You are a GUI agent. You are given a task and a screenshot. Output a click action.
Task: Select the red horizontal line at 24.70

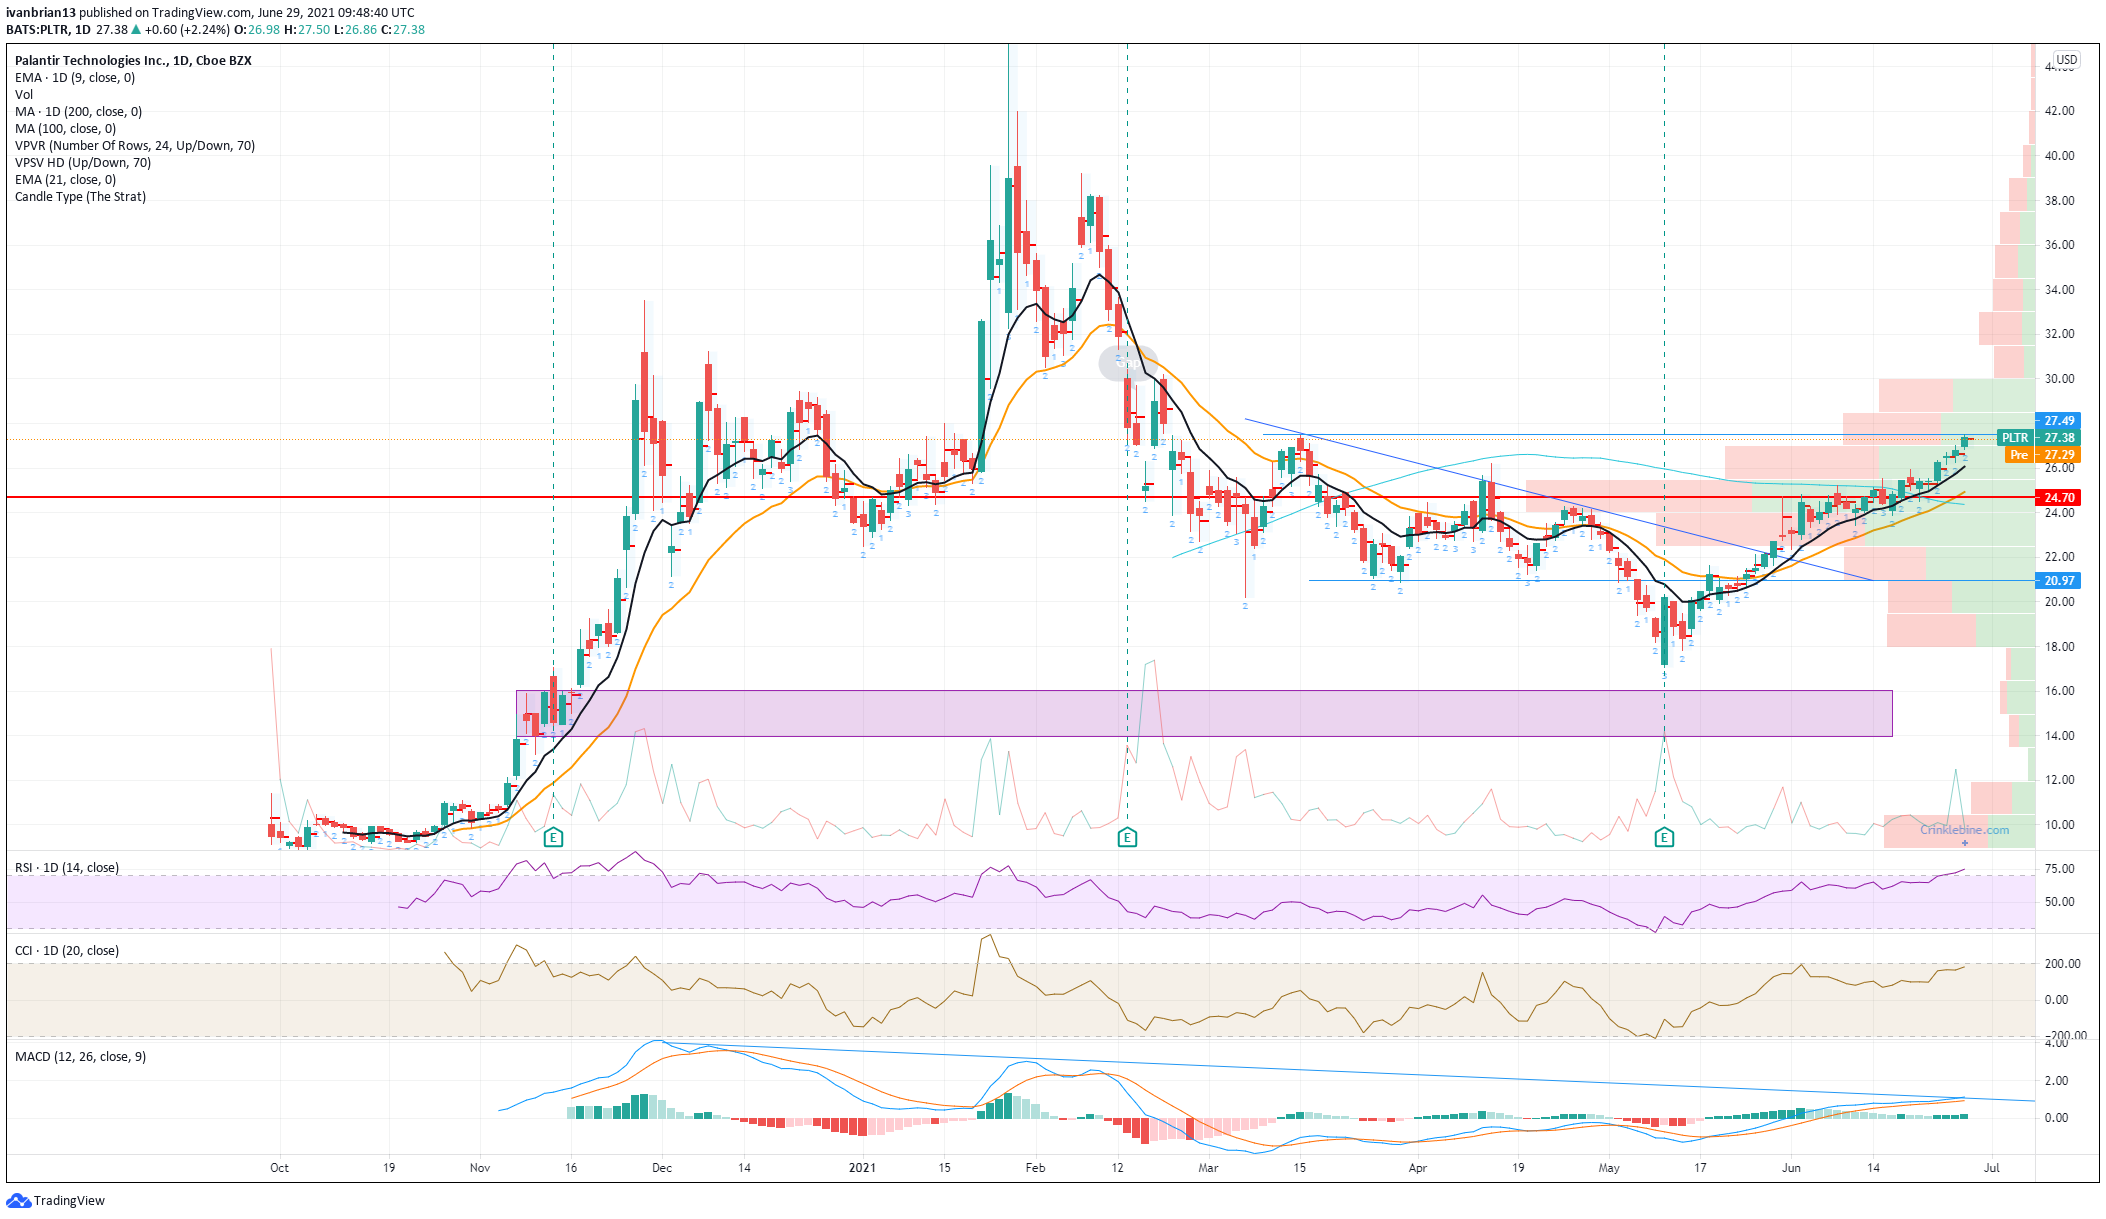click(x=1020, y=497)
